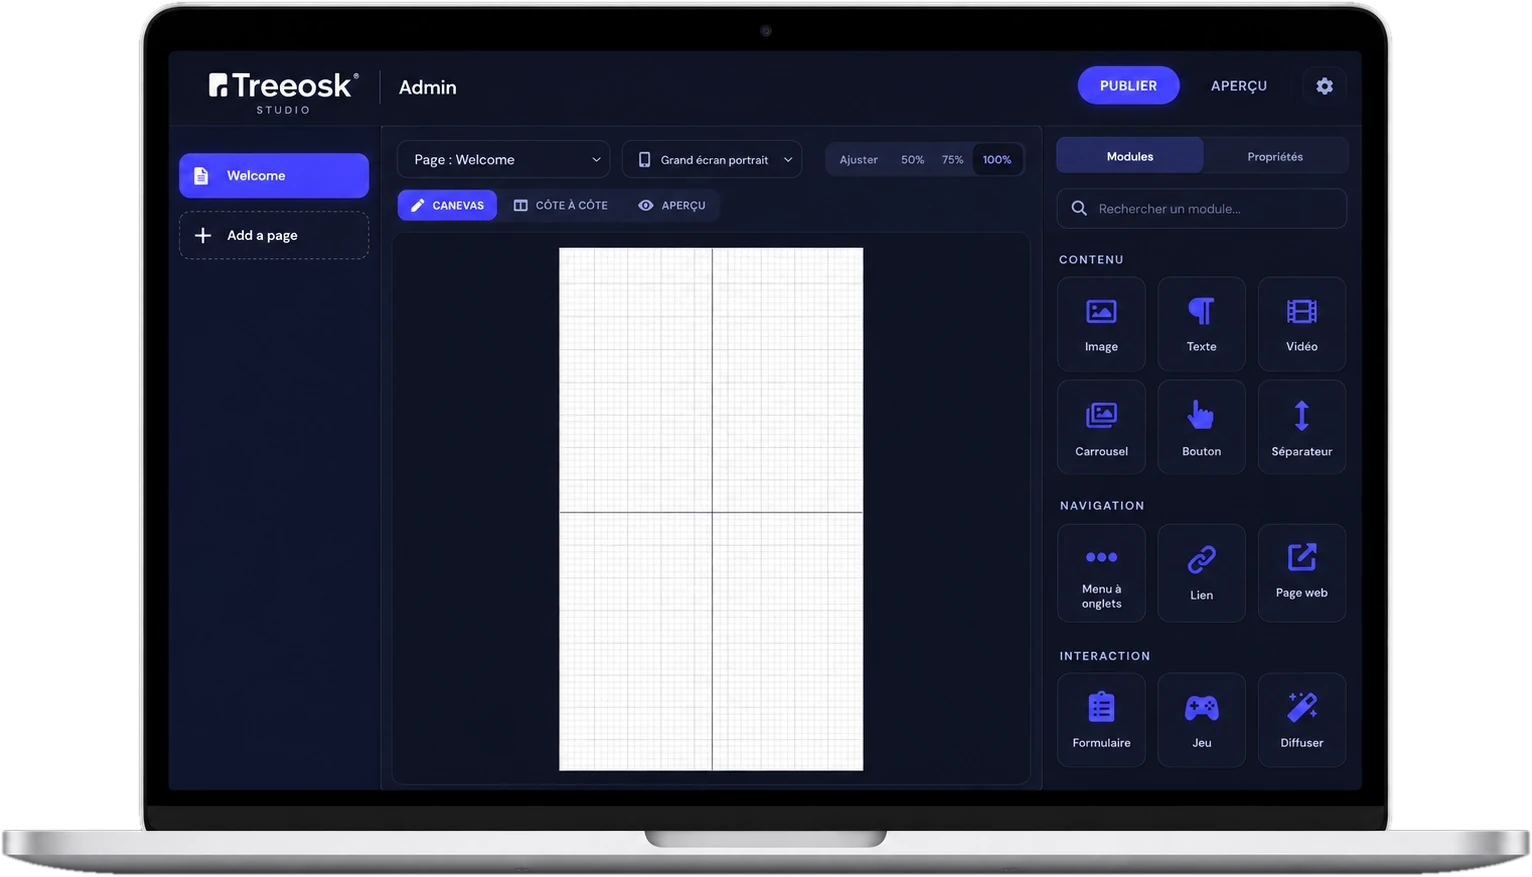Set zoom to 50%

point(912,160)
